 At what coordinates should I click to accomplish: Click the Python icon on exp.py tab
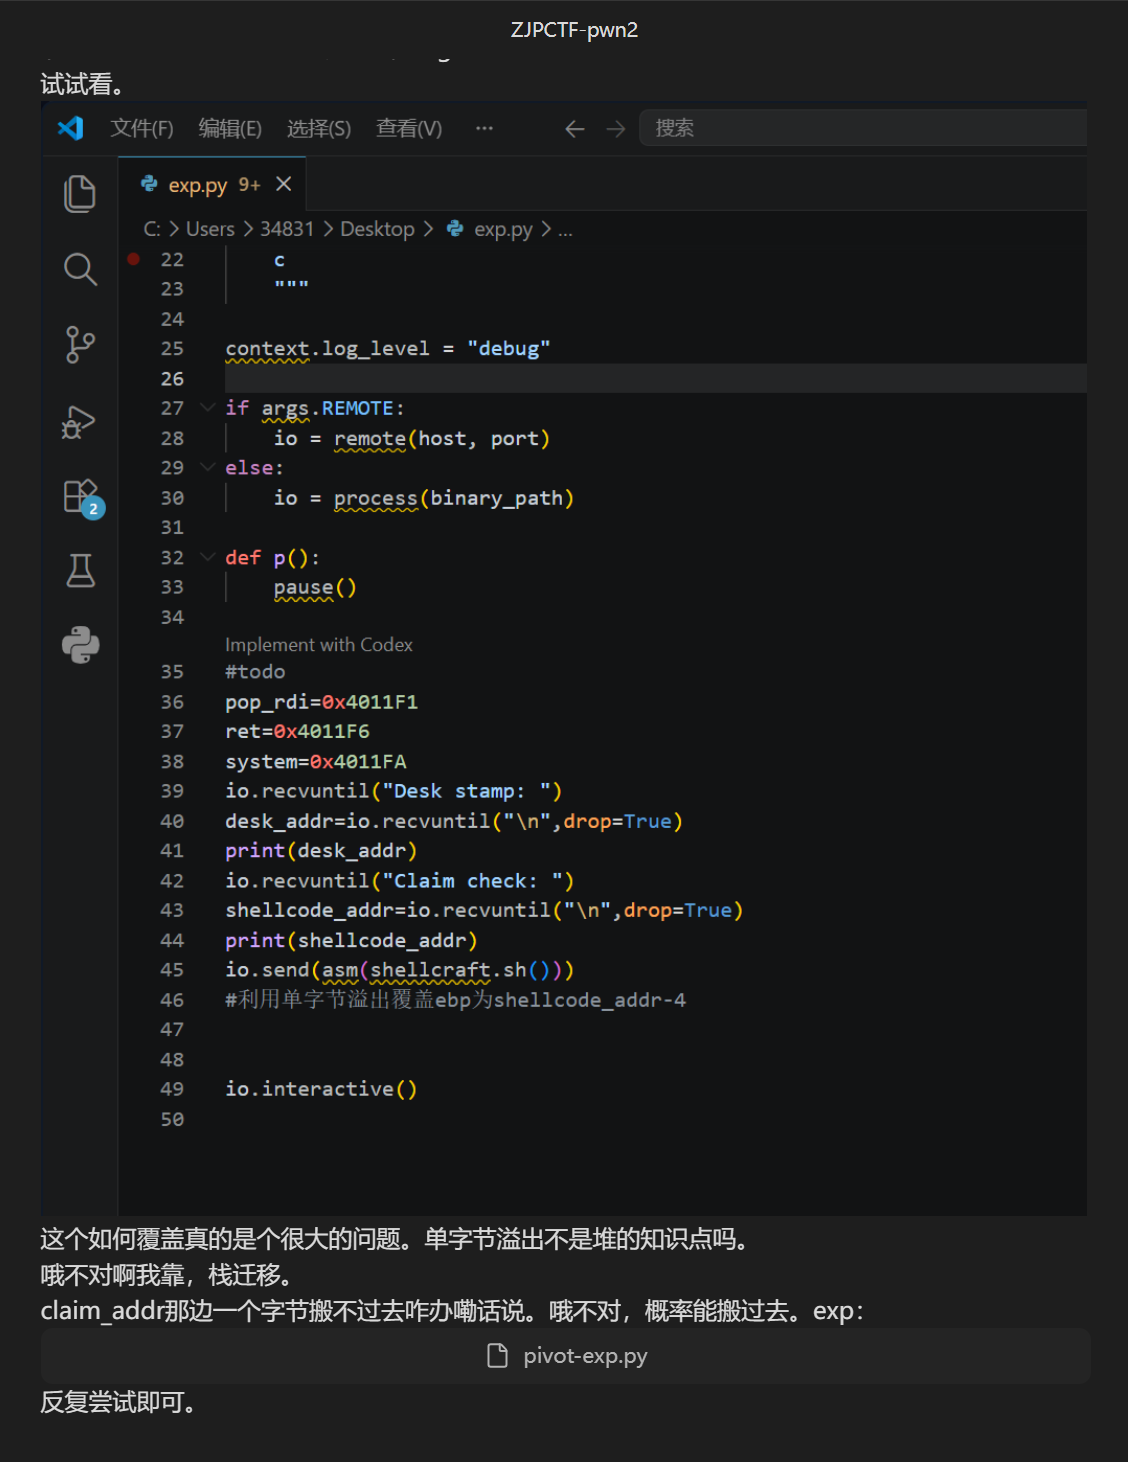[x=149, y=184]
